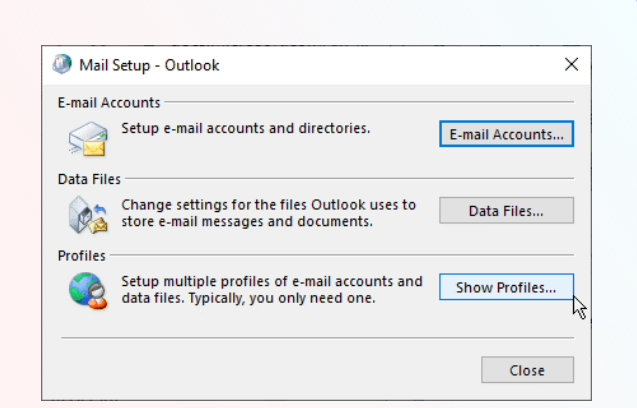This screenshot has height=408, width=637.
Task: Click the Close button at the bottom
Action: (527, 370)
